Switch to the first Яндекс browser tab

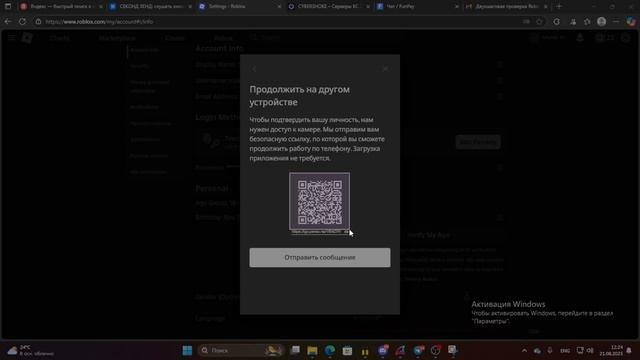pyautogui.click(x=61, y=7)
